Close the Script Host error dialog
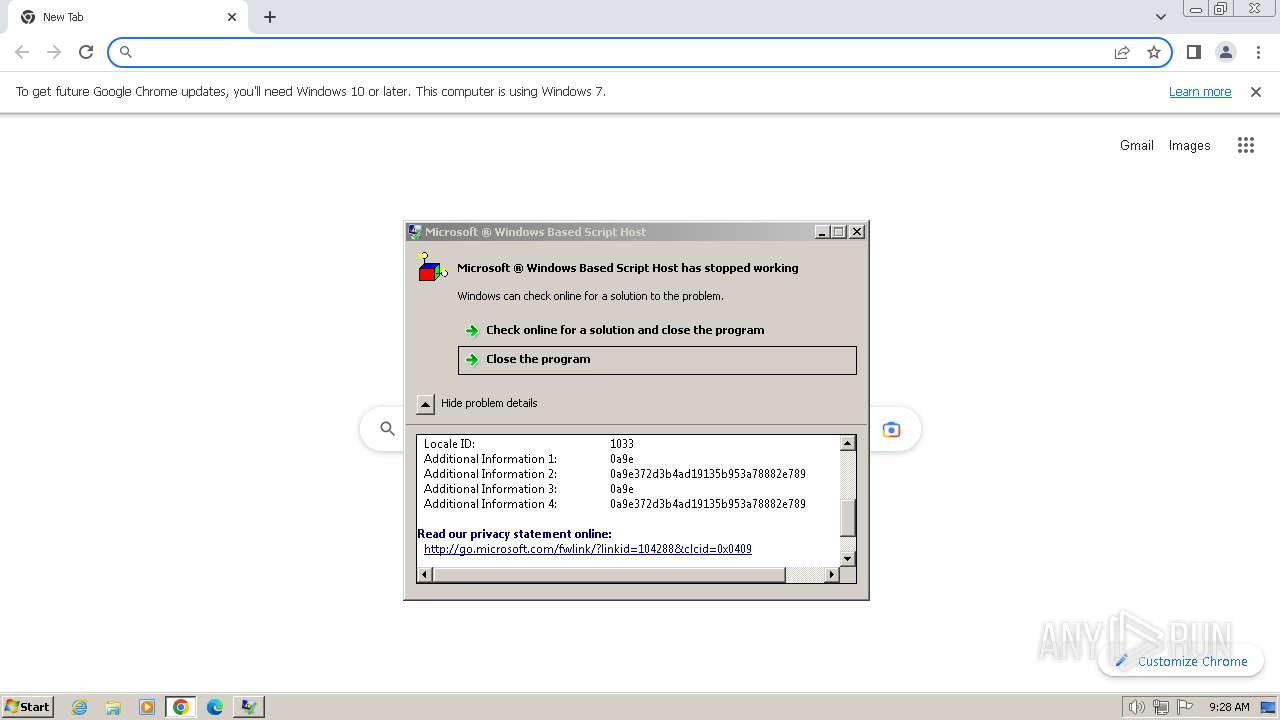Viewport: 1280px width, 720px height. point(857,232)
